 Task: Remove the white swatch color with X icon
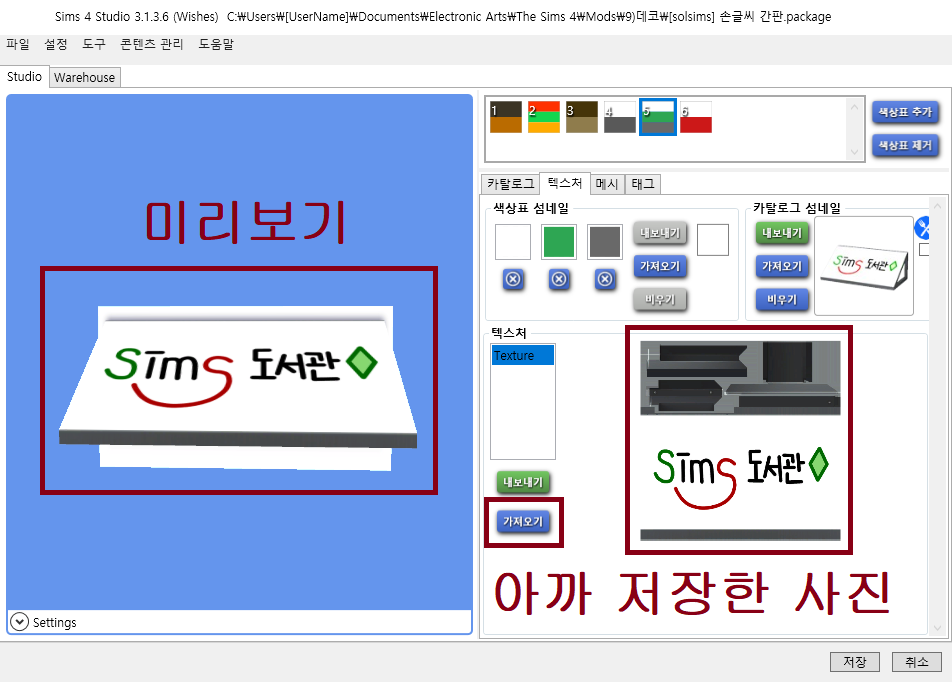click(x=513, y=279)
